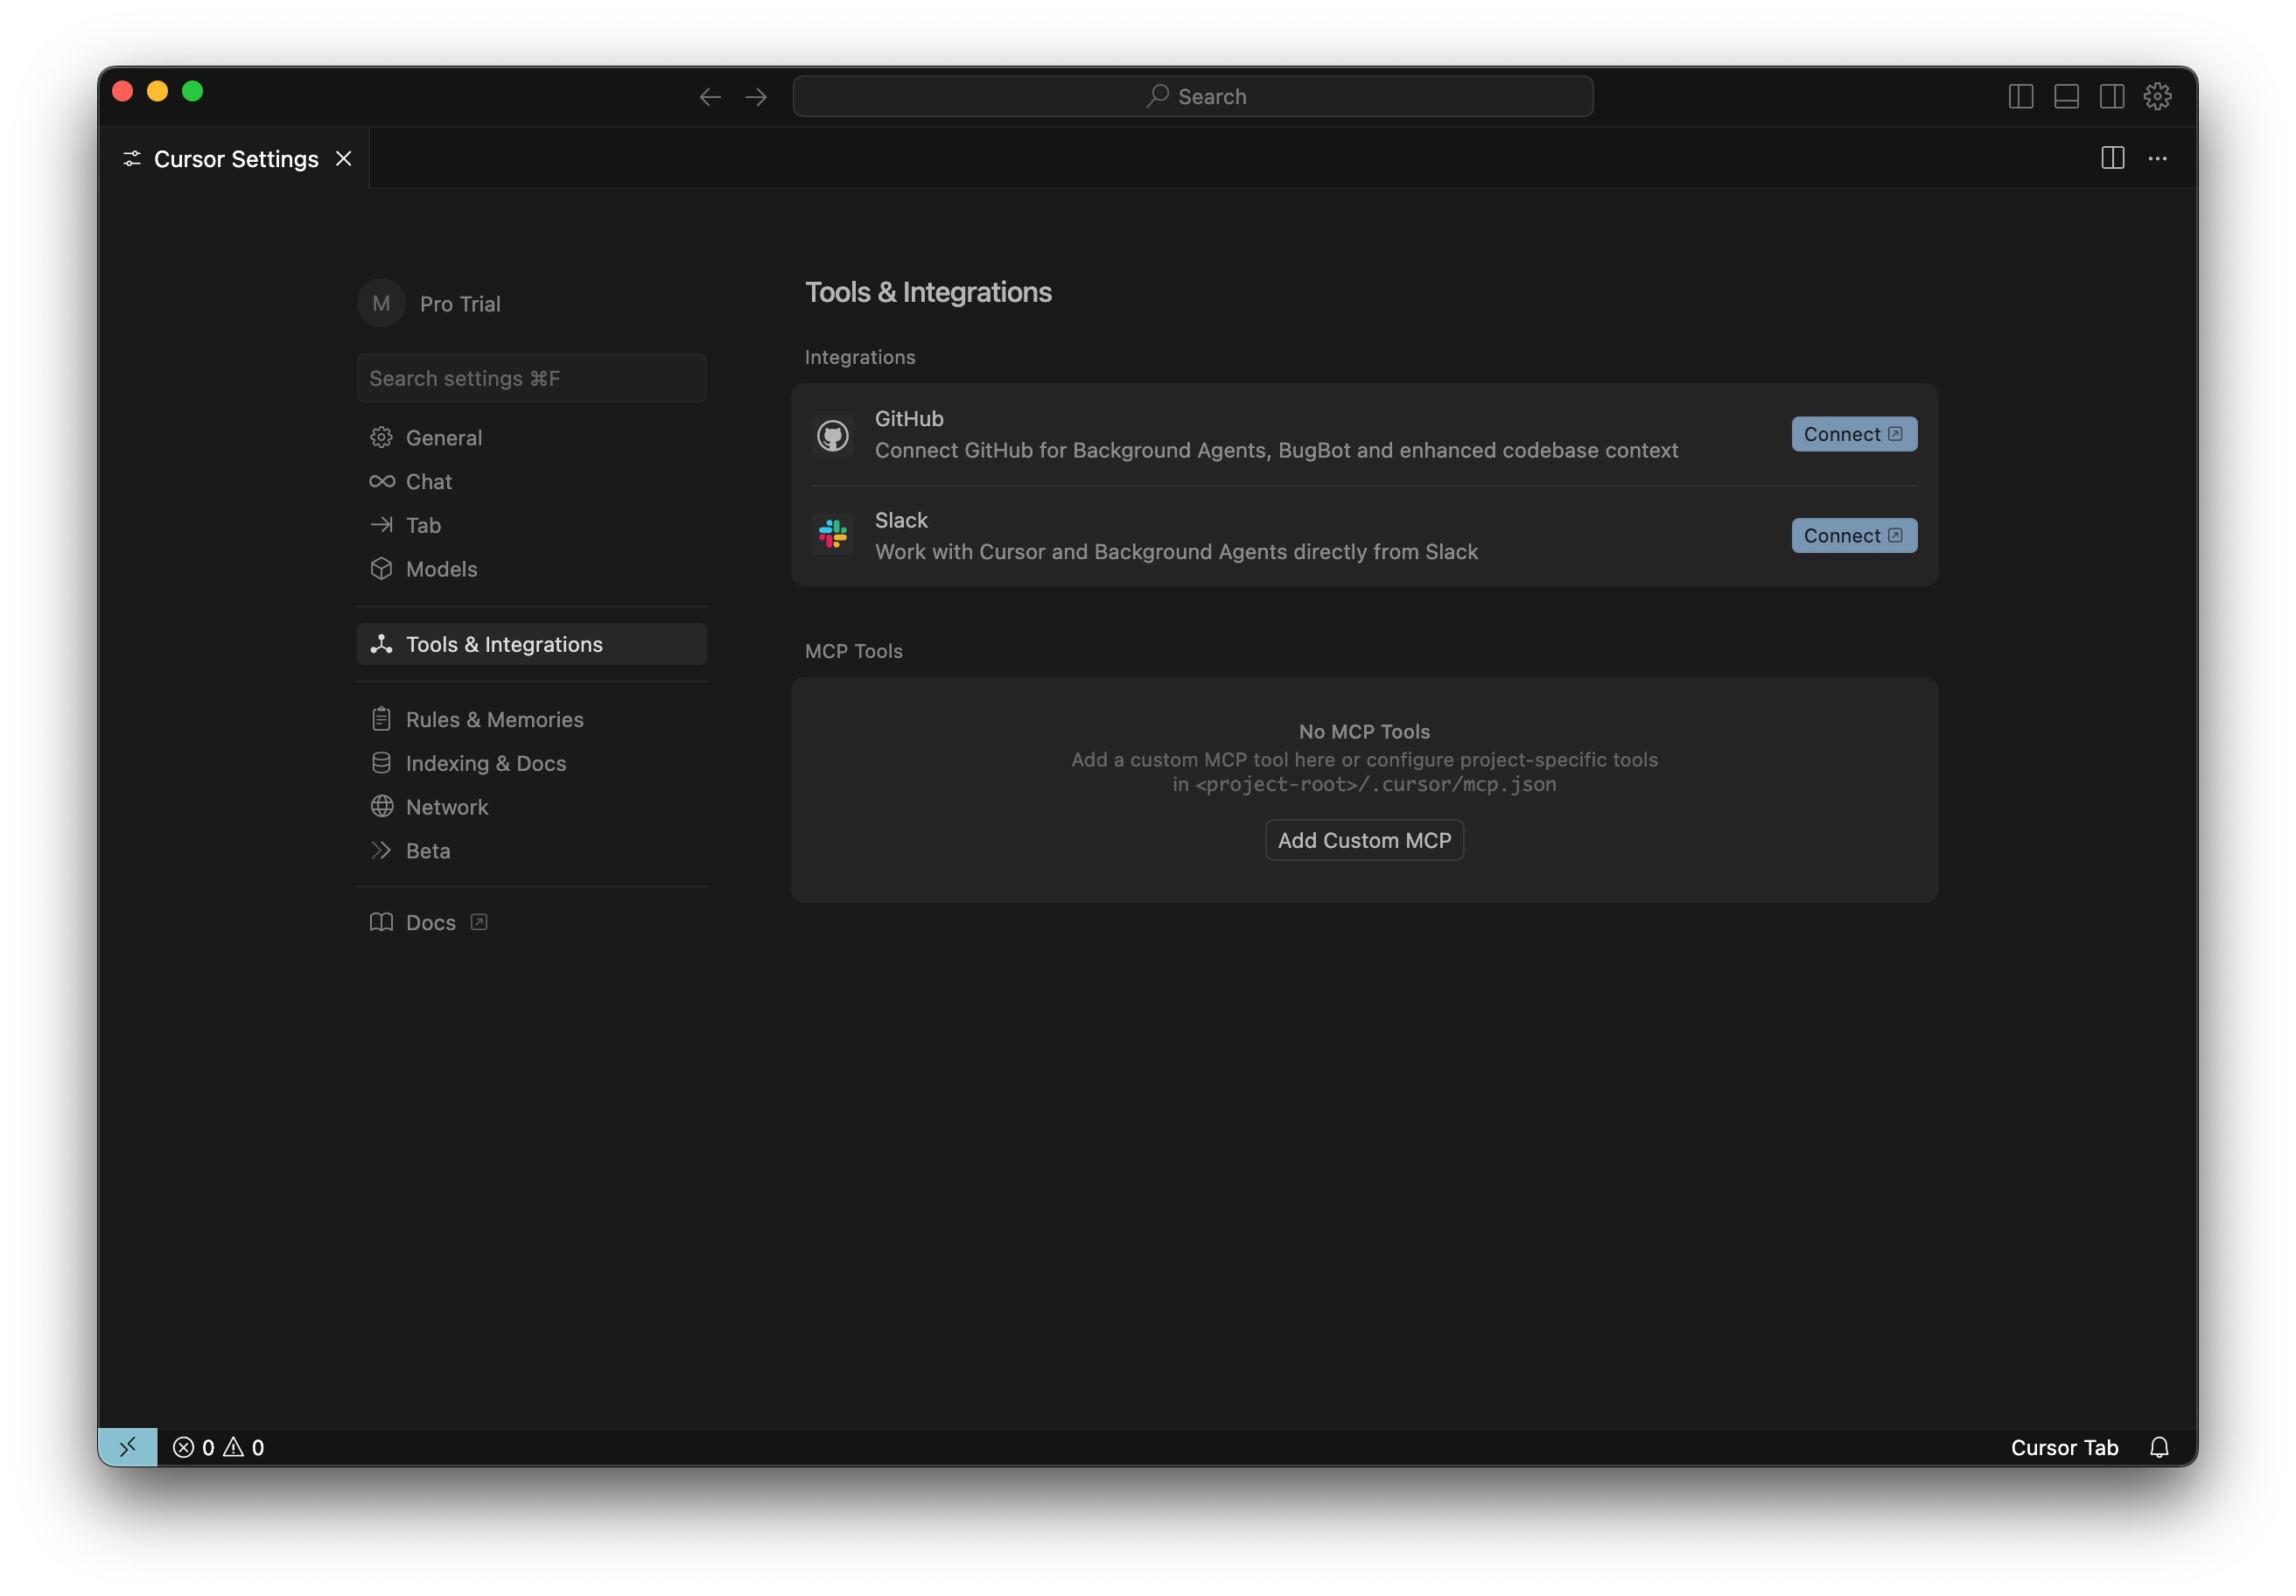Screen dimensions: 2296x1596
Task: Click the Tab arrow icon in sidebar
Action: (x=381, y=525)
